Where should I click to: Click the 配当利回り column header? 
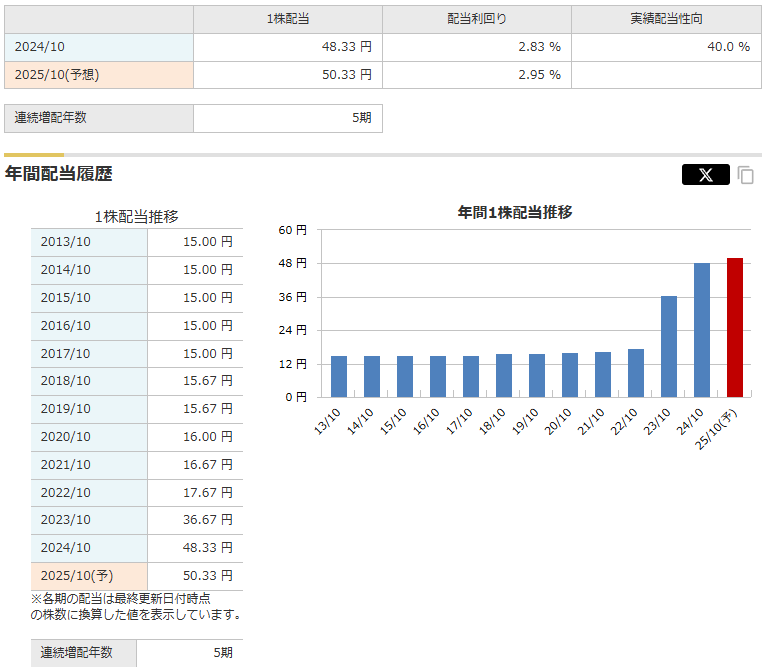pos(476,19)
